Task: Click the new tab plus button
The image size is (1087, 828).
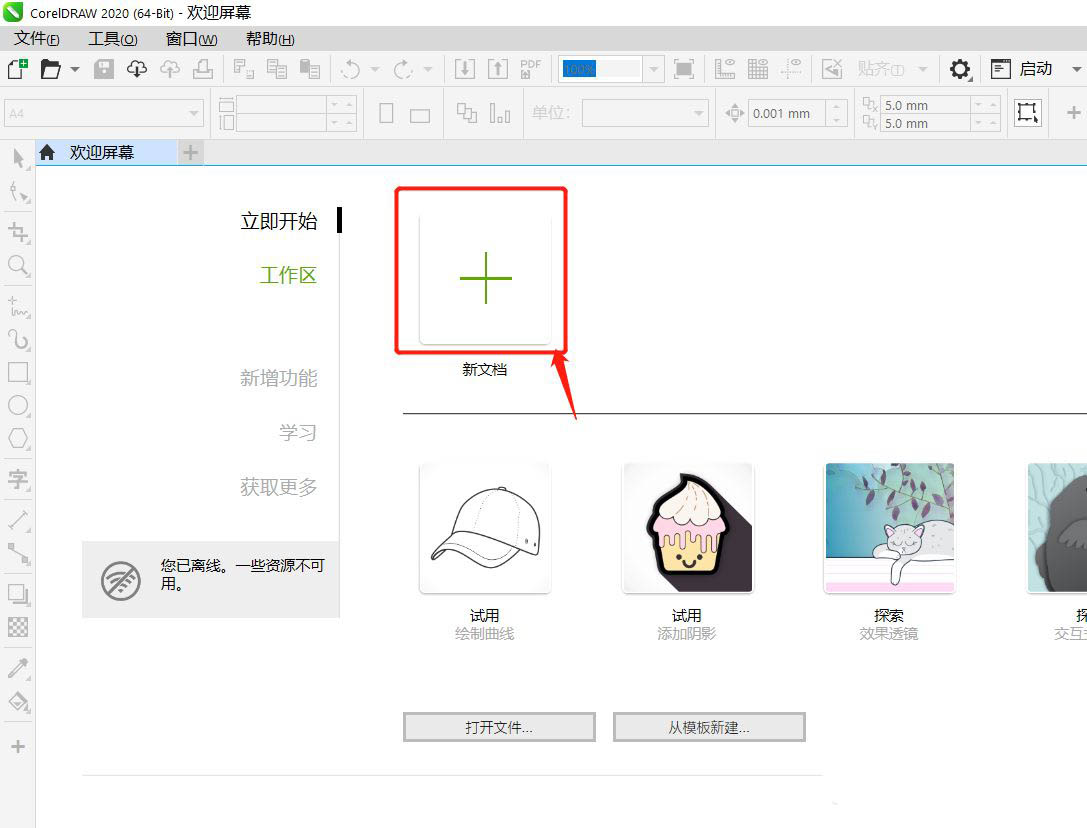Action: pyautogui.click(x=191, y=153)
